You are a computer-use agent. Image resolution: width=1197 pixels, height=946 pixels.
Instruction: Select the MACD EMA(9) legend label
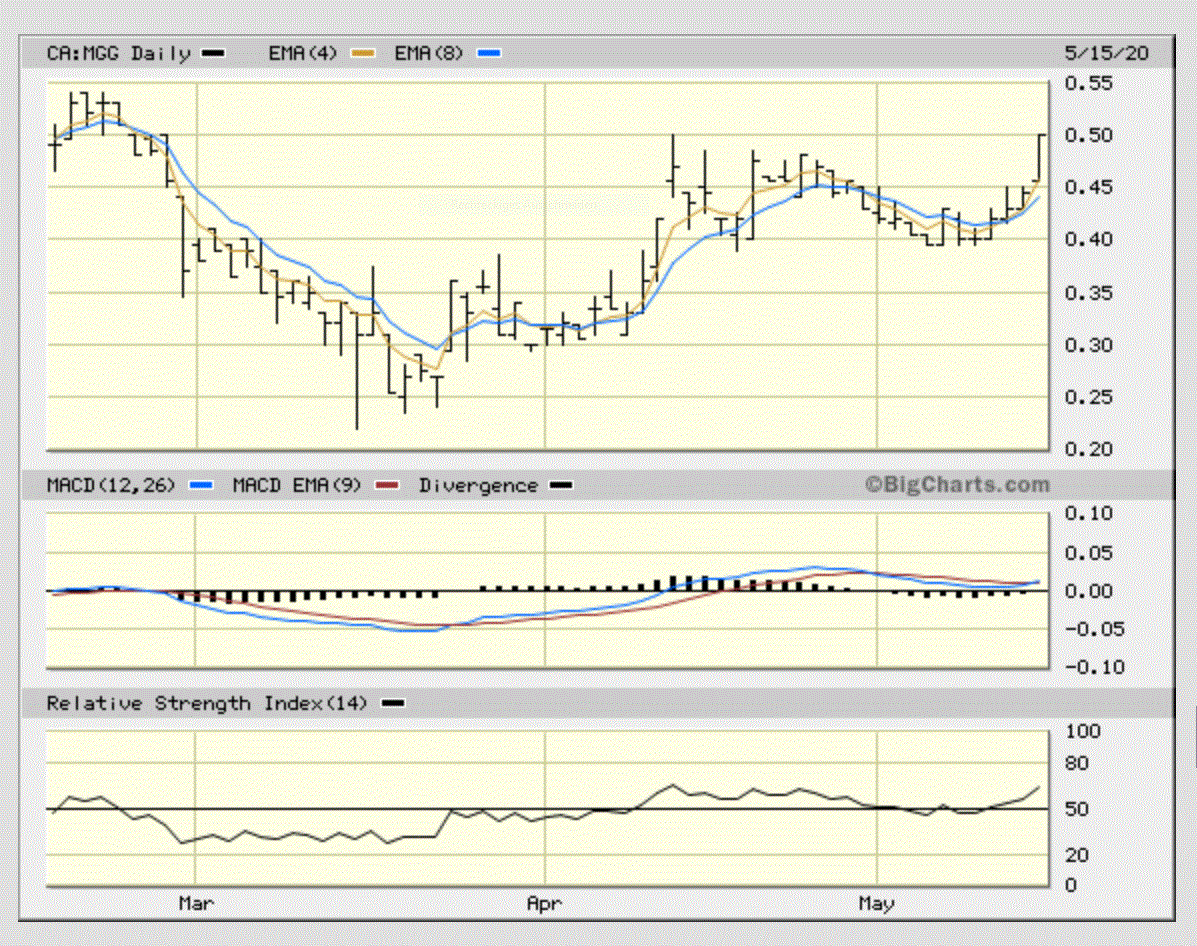tap(294, 485)
